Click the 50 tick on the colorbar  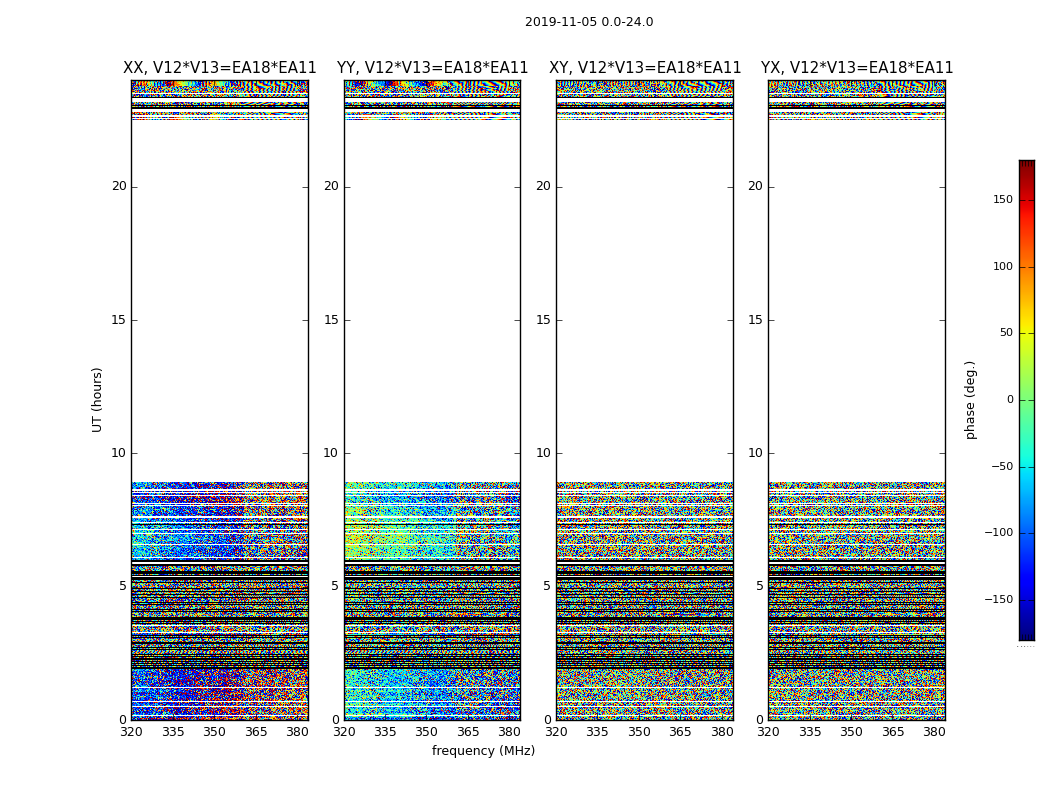click(1006, 333)
